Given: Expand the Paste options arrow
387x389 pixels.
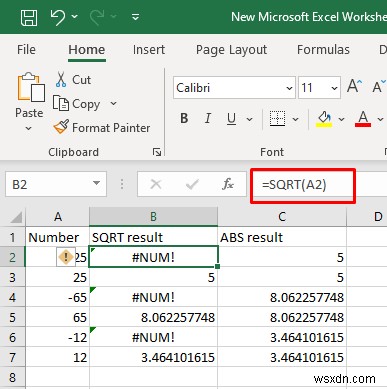Looking at the screenshot, I should click(x=29, y=128).
